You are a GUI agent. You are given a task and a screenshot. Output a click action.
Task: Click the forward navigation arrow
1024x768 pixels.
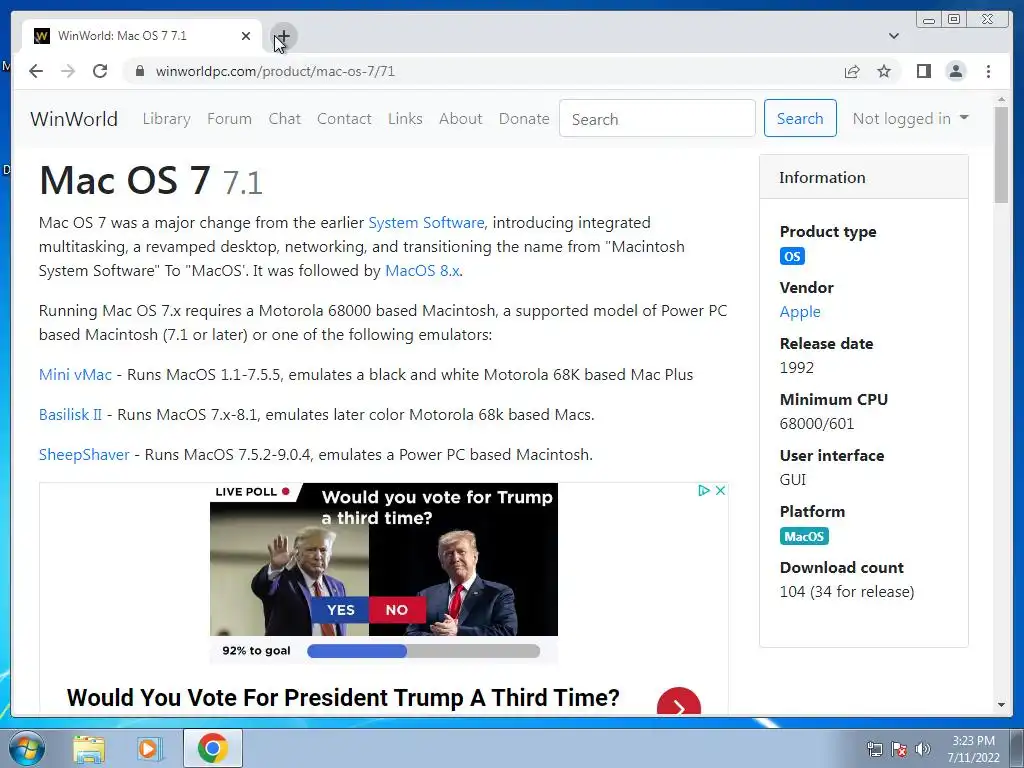click(x=68, y=71)
